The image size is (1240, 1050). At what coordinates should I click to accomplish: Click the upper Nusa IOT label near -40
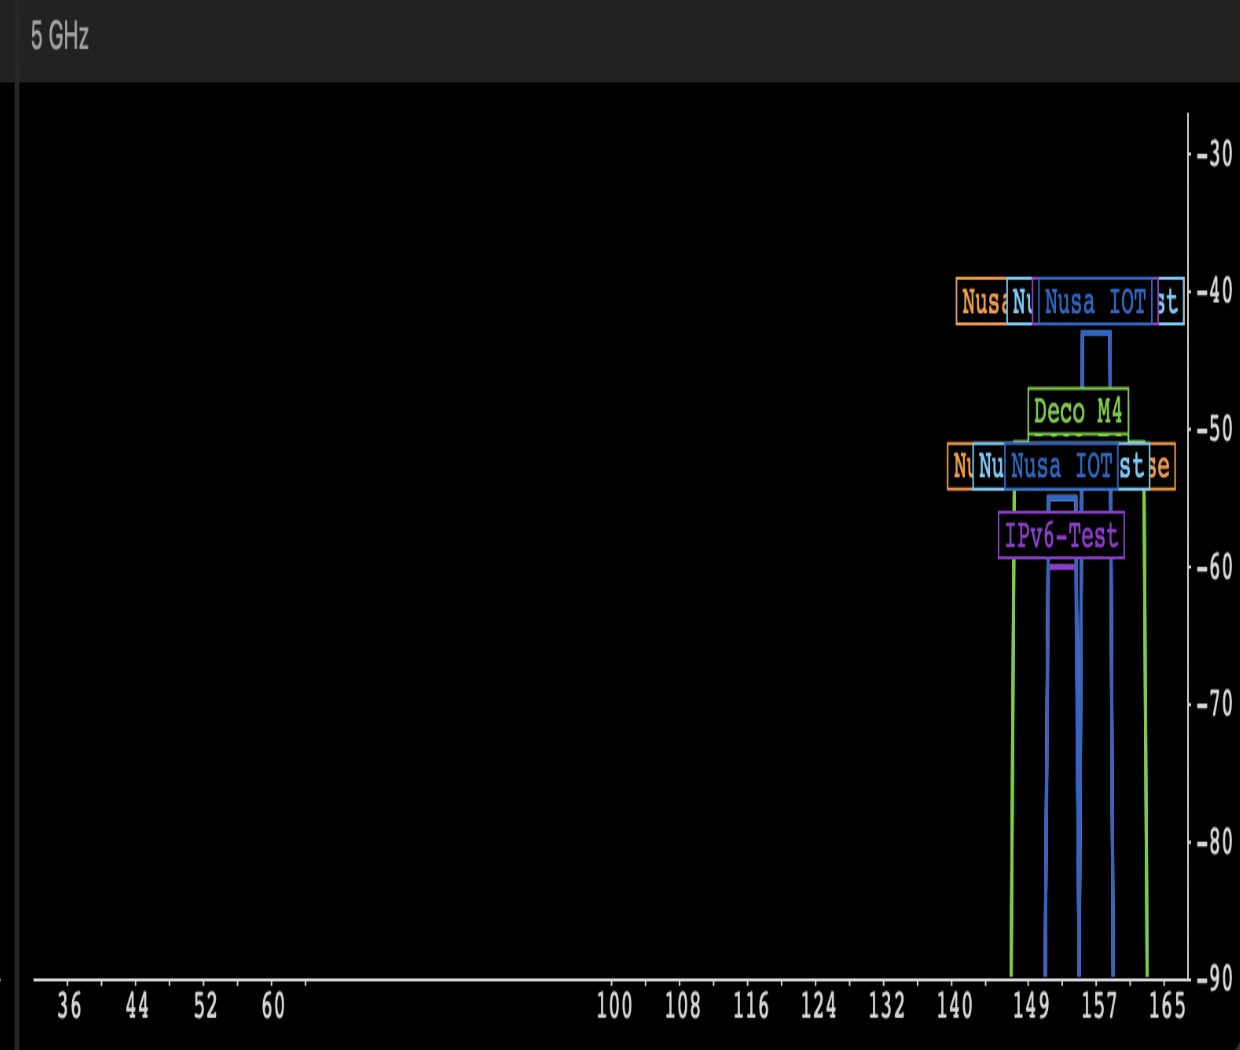pos(1095,302)
